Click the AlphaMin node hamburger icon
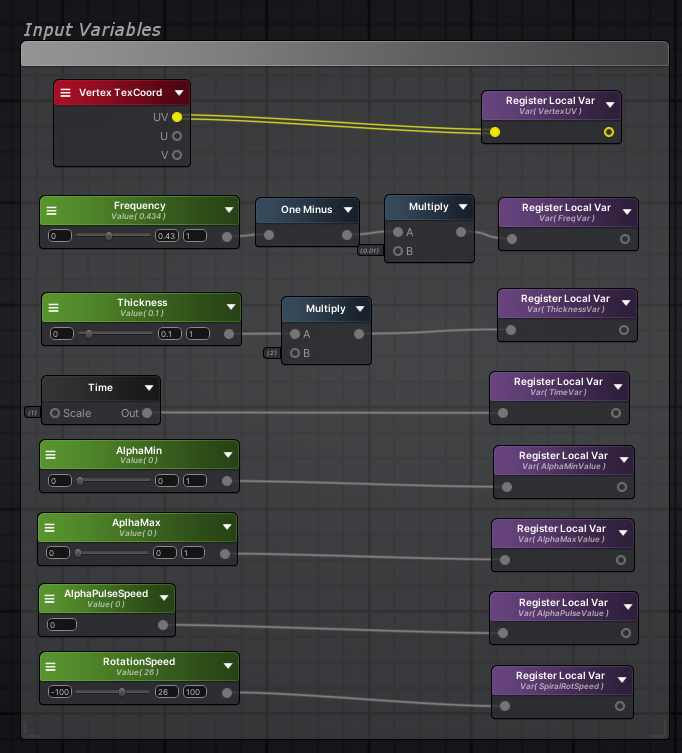 (52, 455)
